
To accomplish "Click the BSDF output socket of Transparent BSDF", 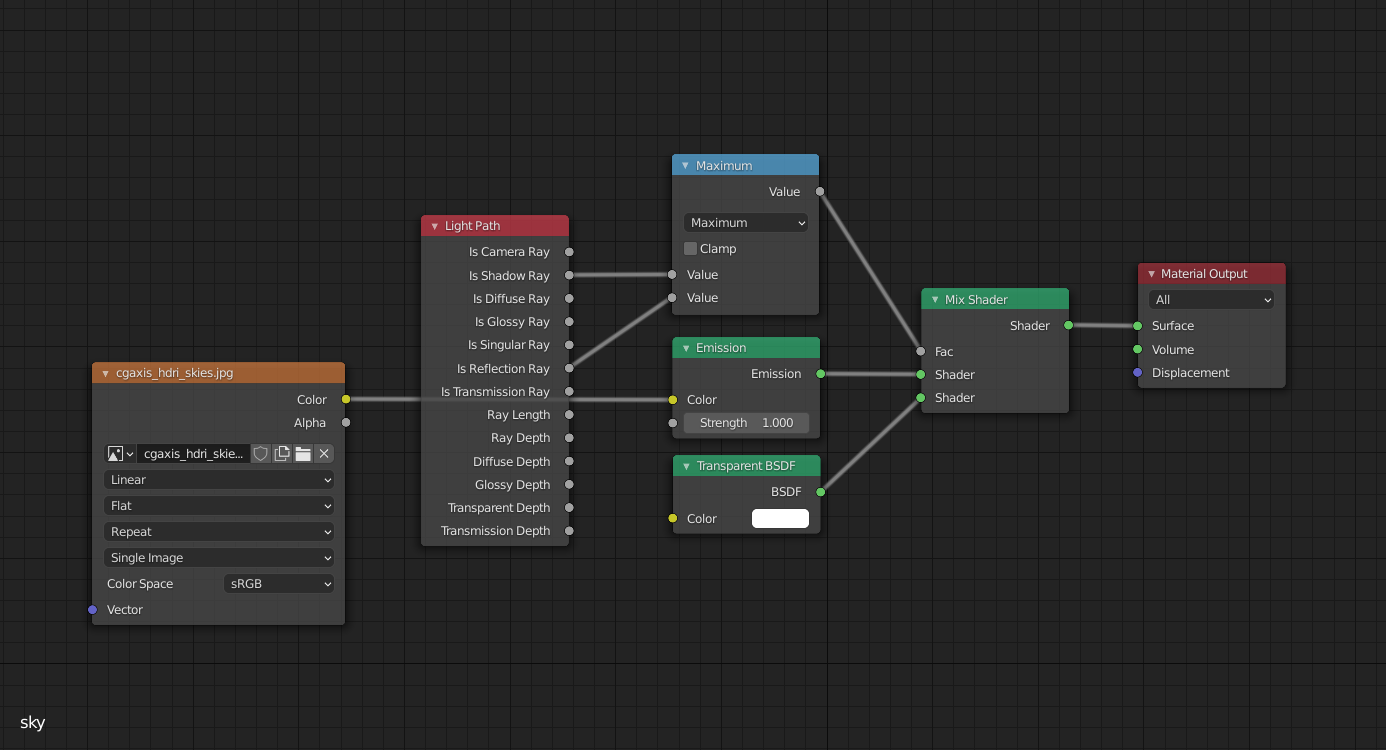I will click(820, 491).
